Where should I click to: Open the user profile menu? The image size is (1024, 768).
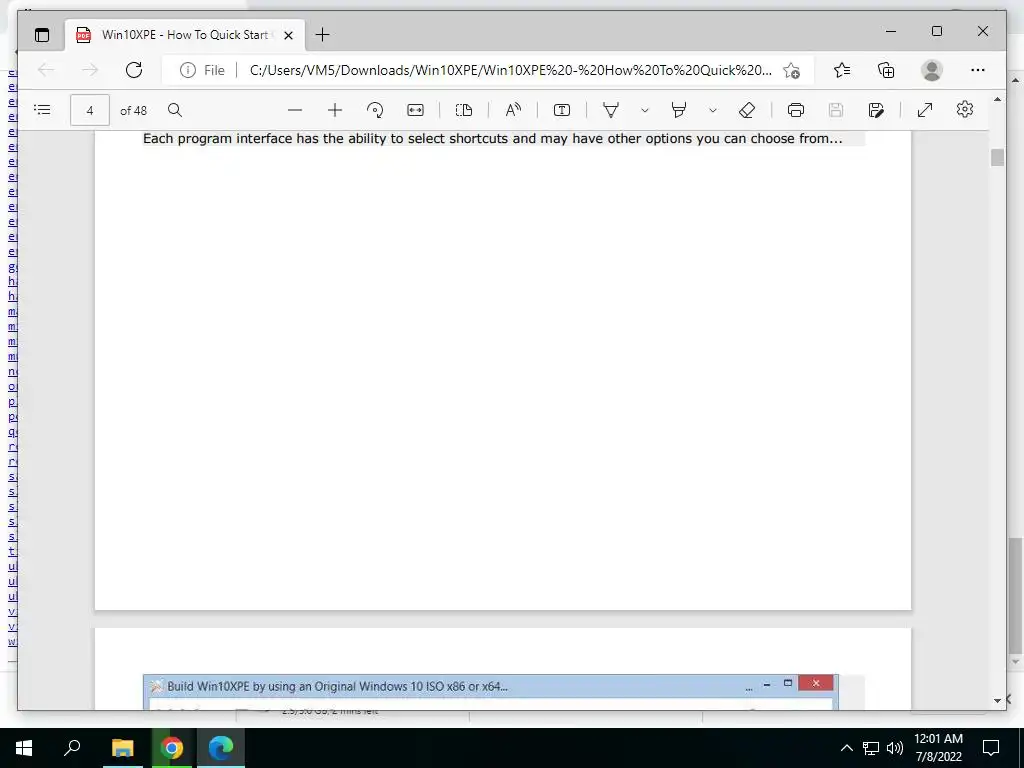932,70
